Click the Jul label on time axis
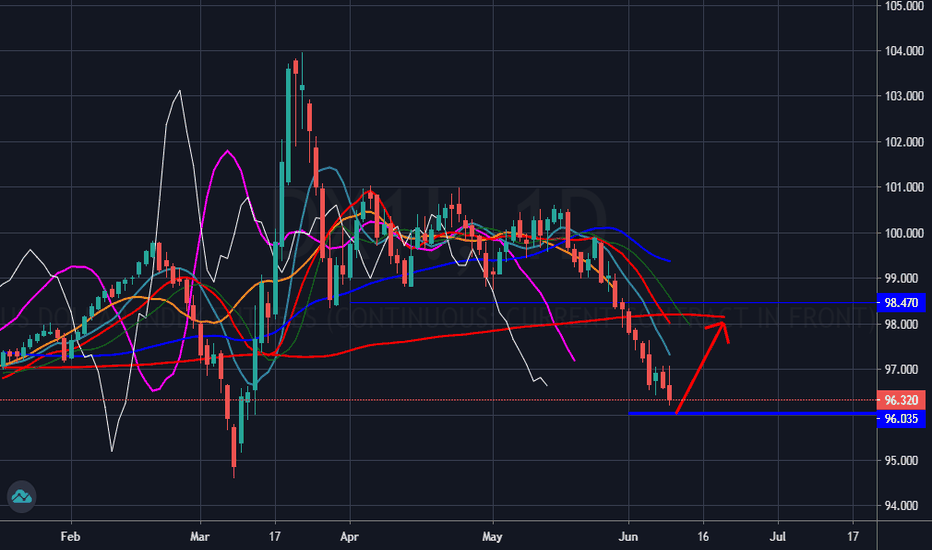 pos(777,536)
